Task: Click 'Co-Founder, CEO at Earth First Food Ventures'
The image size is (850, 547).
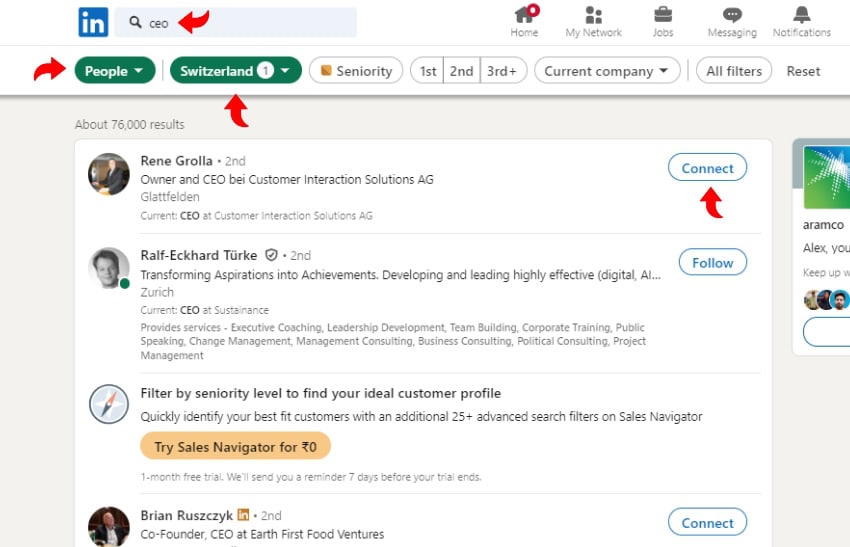Action: tap(262, 534)
